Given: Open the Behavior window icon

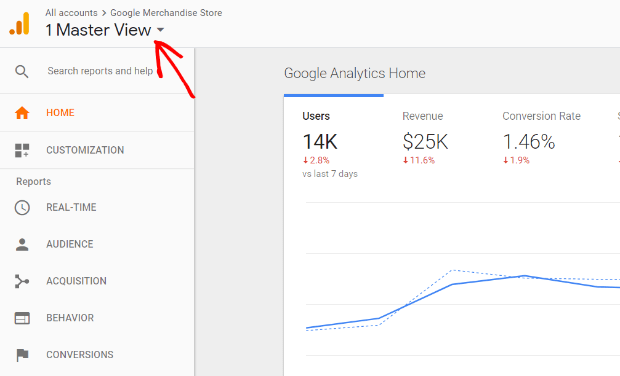Looking at the screenshot, I should (22, 318).
